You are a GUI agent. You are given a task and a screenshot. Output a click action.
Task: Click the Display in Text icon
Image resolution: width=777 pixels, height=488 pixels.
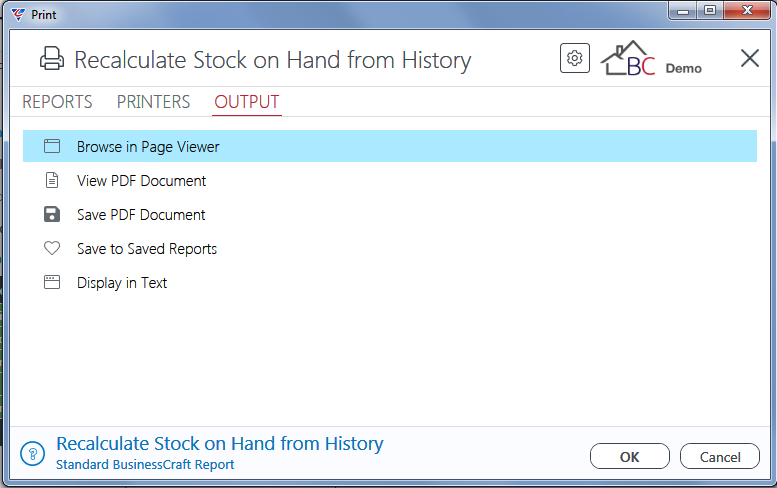(x=52, y=282)
